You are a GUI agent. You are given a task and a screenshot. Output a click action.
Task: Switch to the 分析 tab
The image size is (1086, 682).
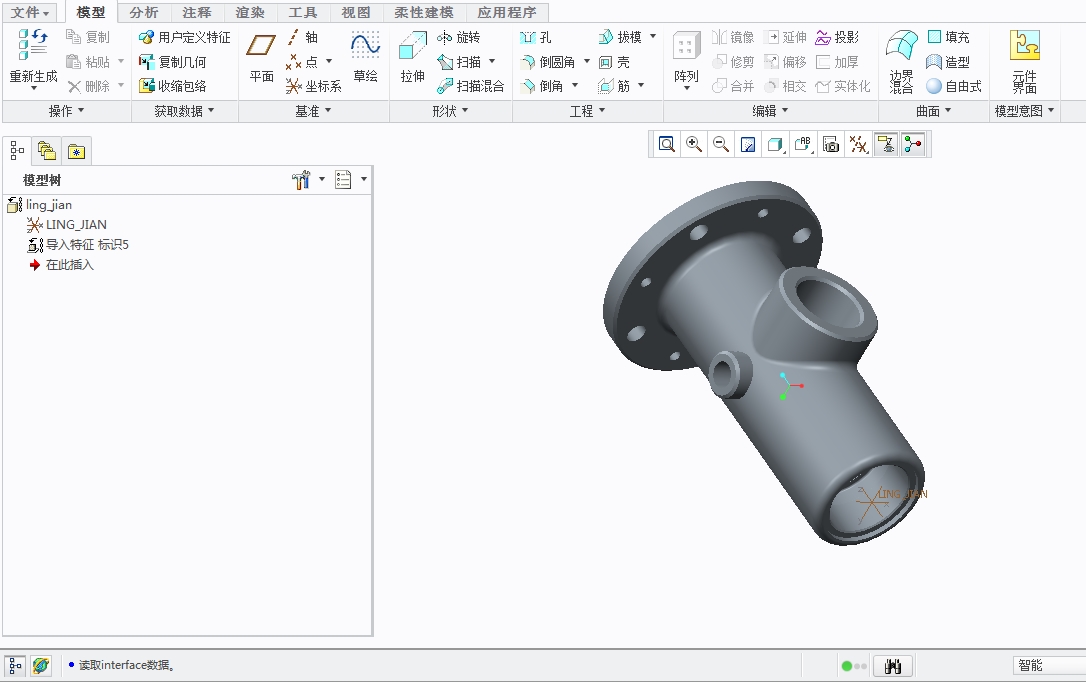pyautogui.click(x=143, y=12)
